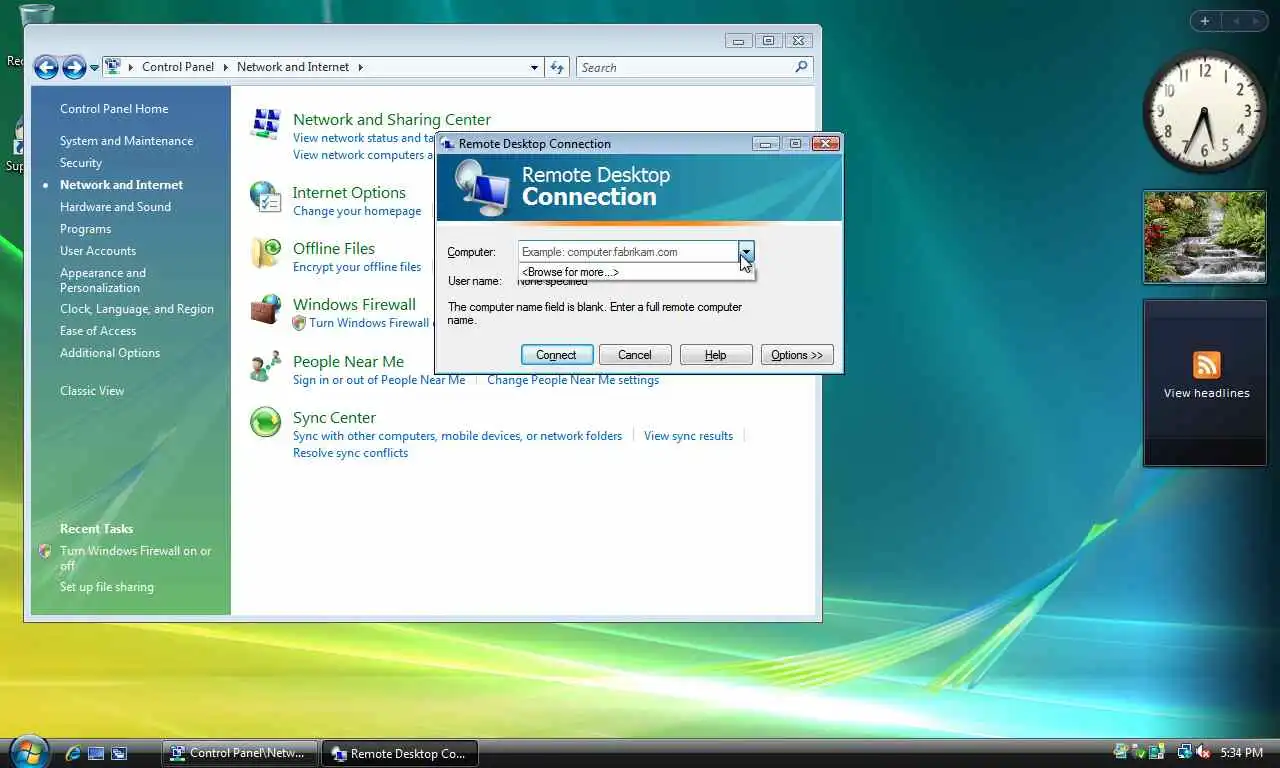Click the 5:34 PM taskbar clock

pyautogui.click(x=1241, y=752)
